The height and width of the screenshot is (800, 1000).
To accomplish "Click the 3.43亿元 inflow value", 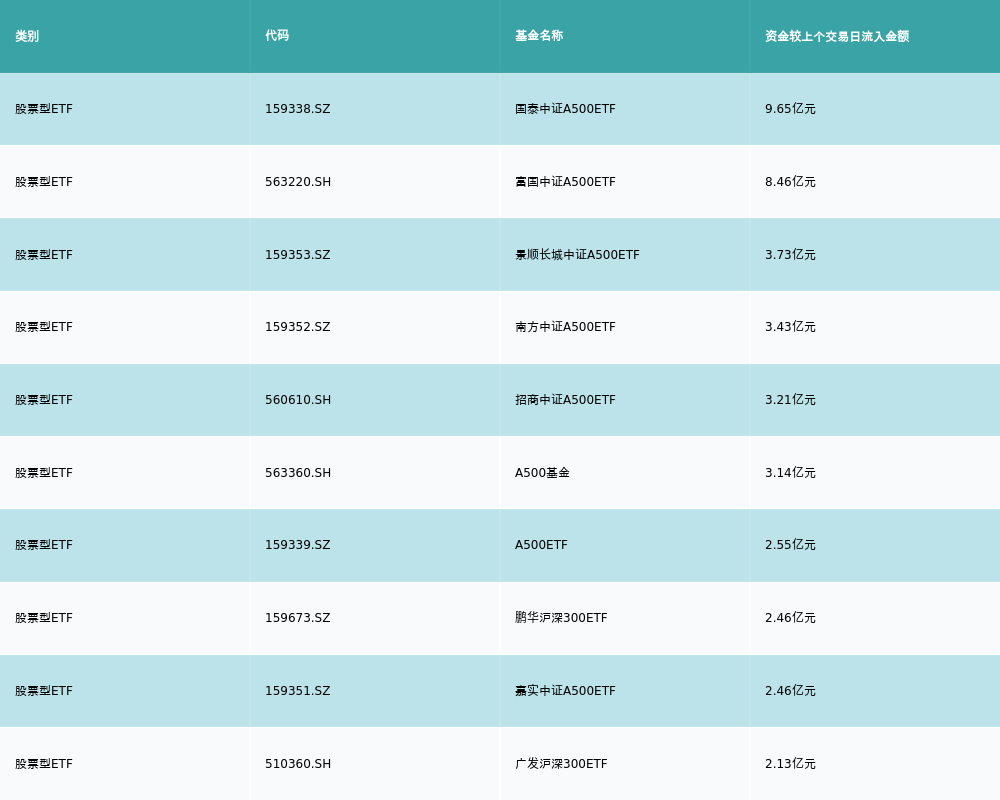I will coord(790,327).
